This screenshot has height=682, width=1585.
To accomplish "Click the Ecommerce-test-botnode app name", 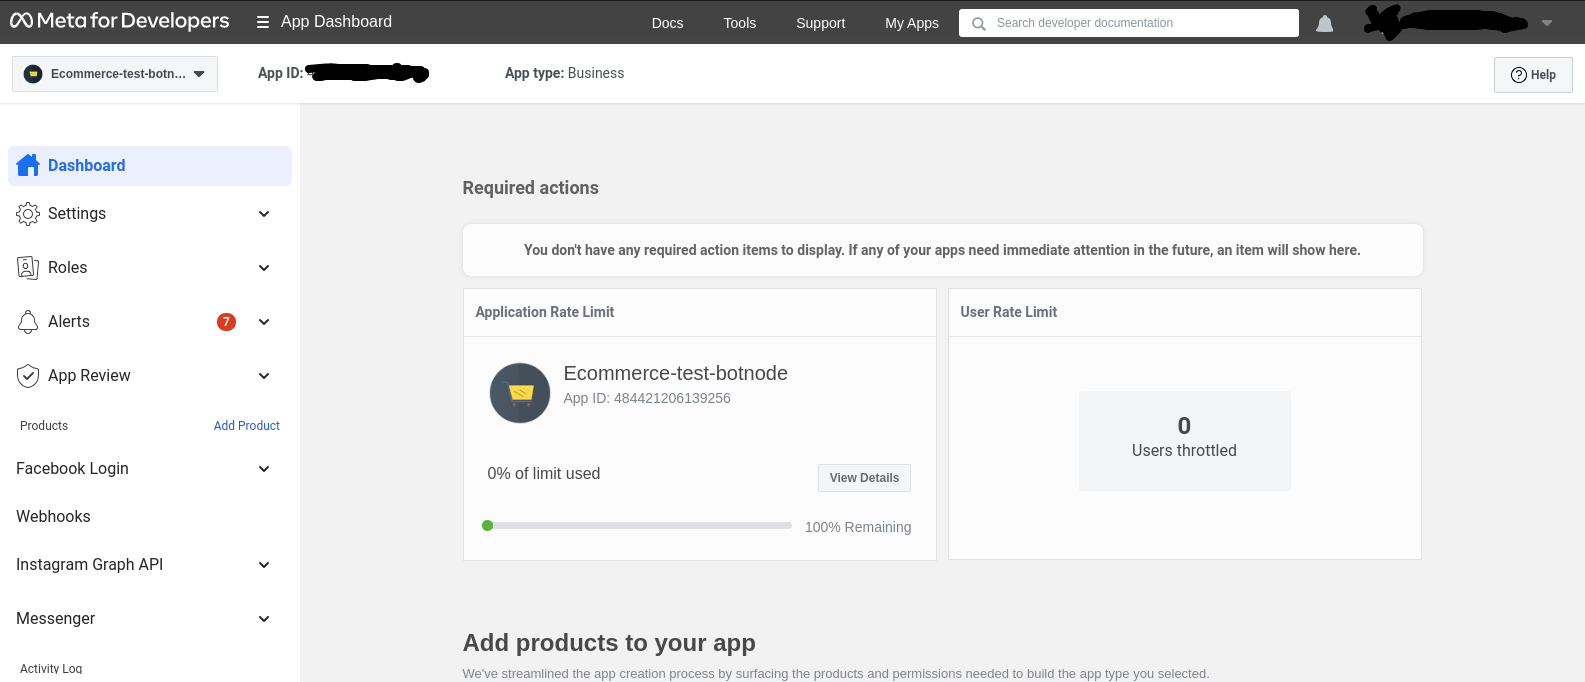I will [676, 373].
